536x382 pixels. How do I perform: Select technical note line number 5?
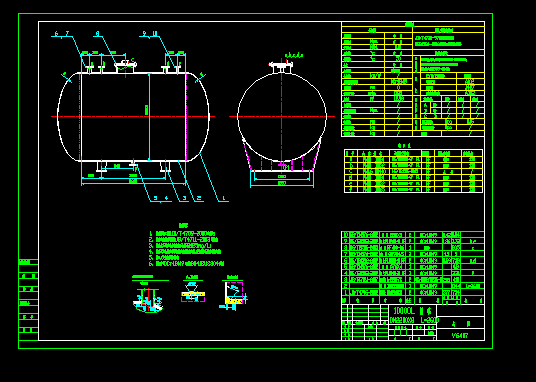[164, 258]
